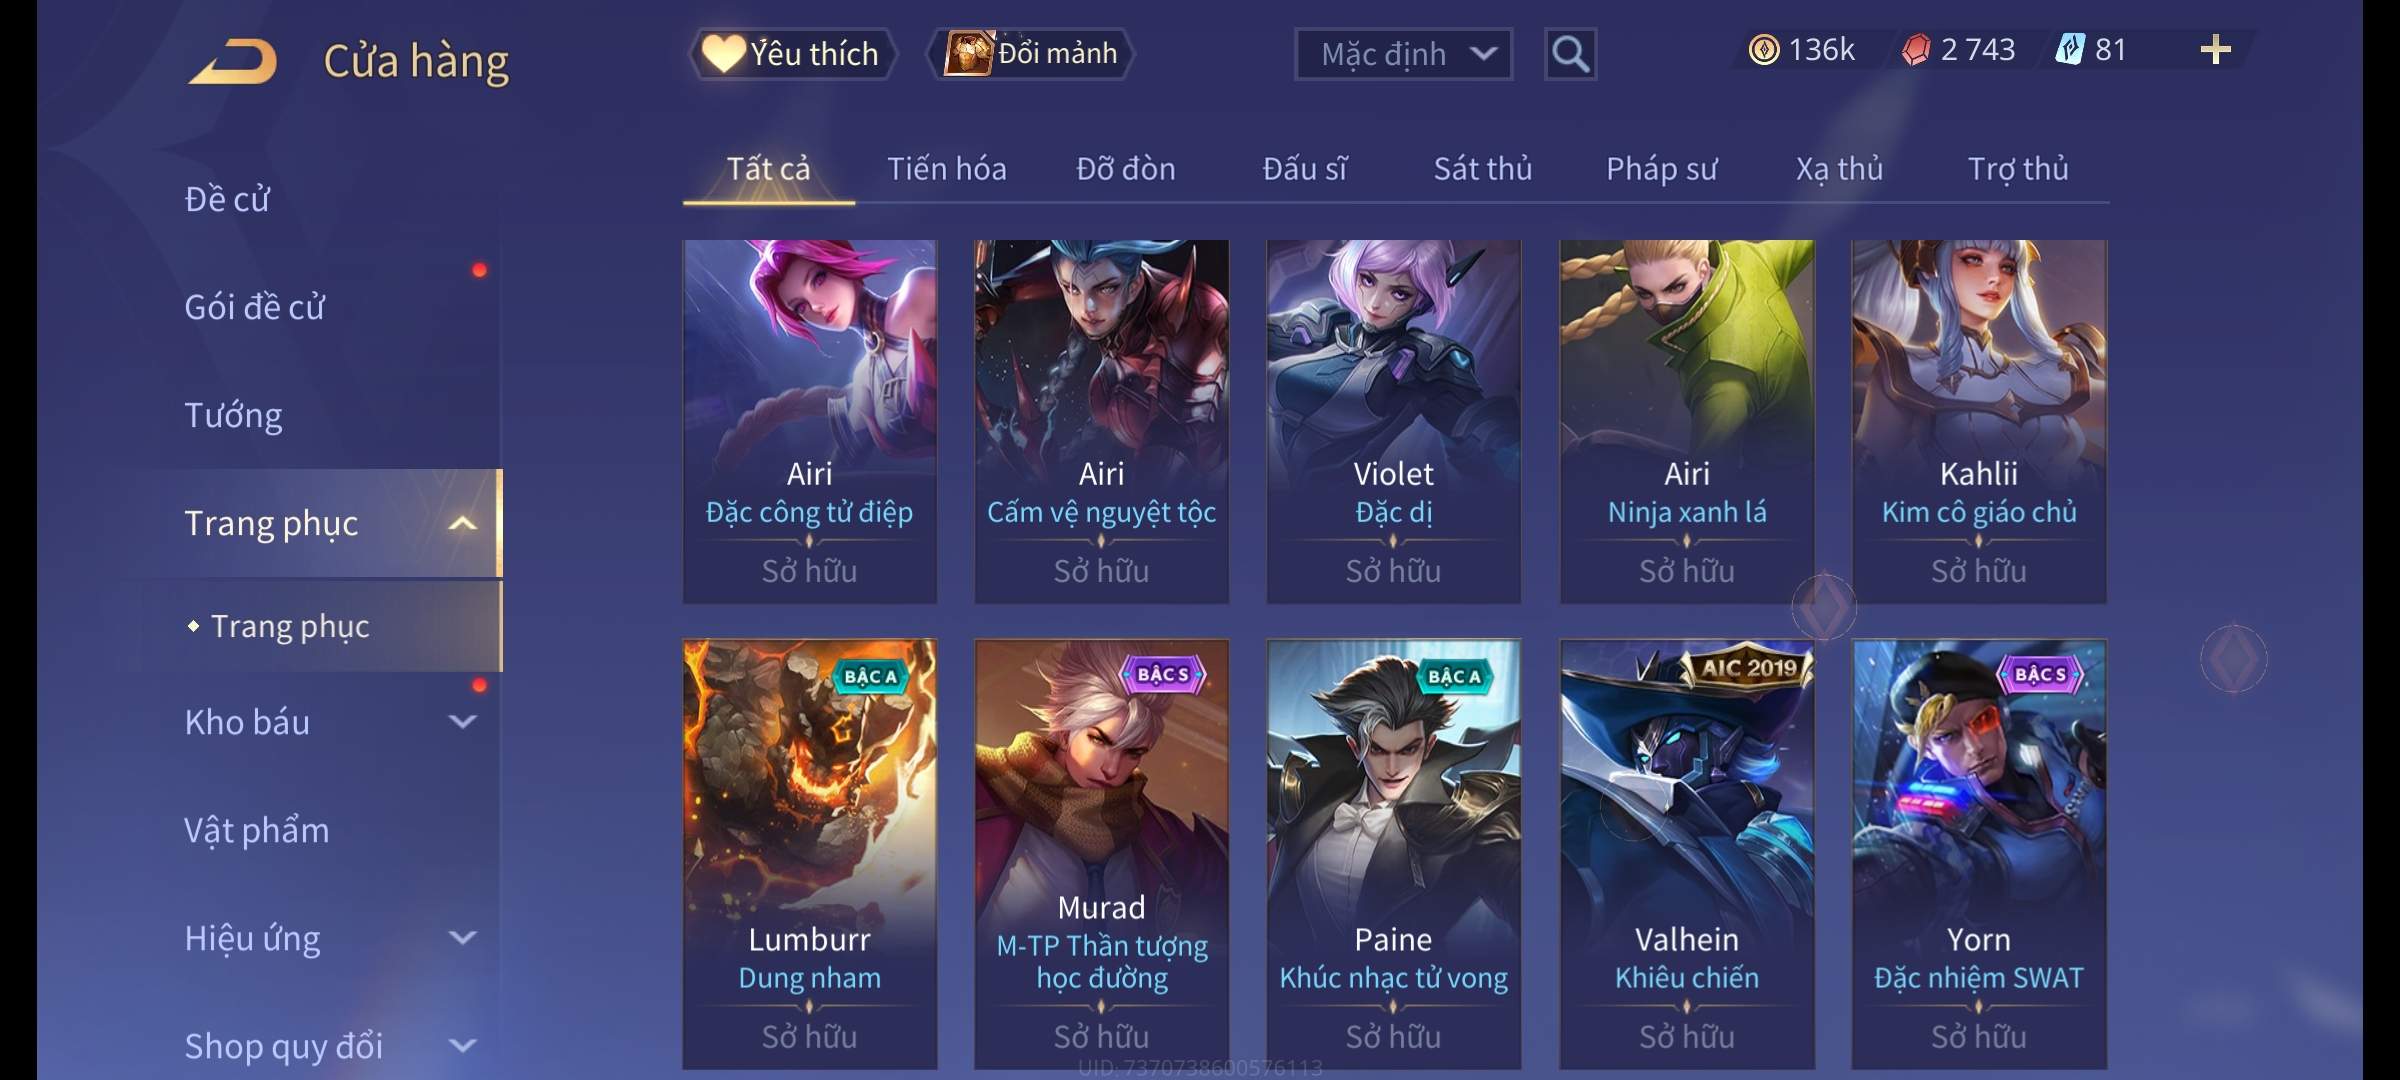
Task: Select the Violet Đặc dị skin card
Action: pos(1393,421)
